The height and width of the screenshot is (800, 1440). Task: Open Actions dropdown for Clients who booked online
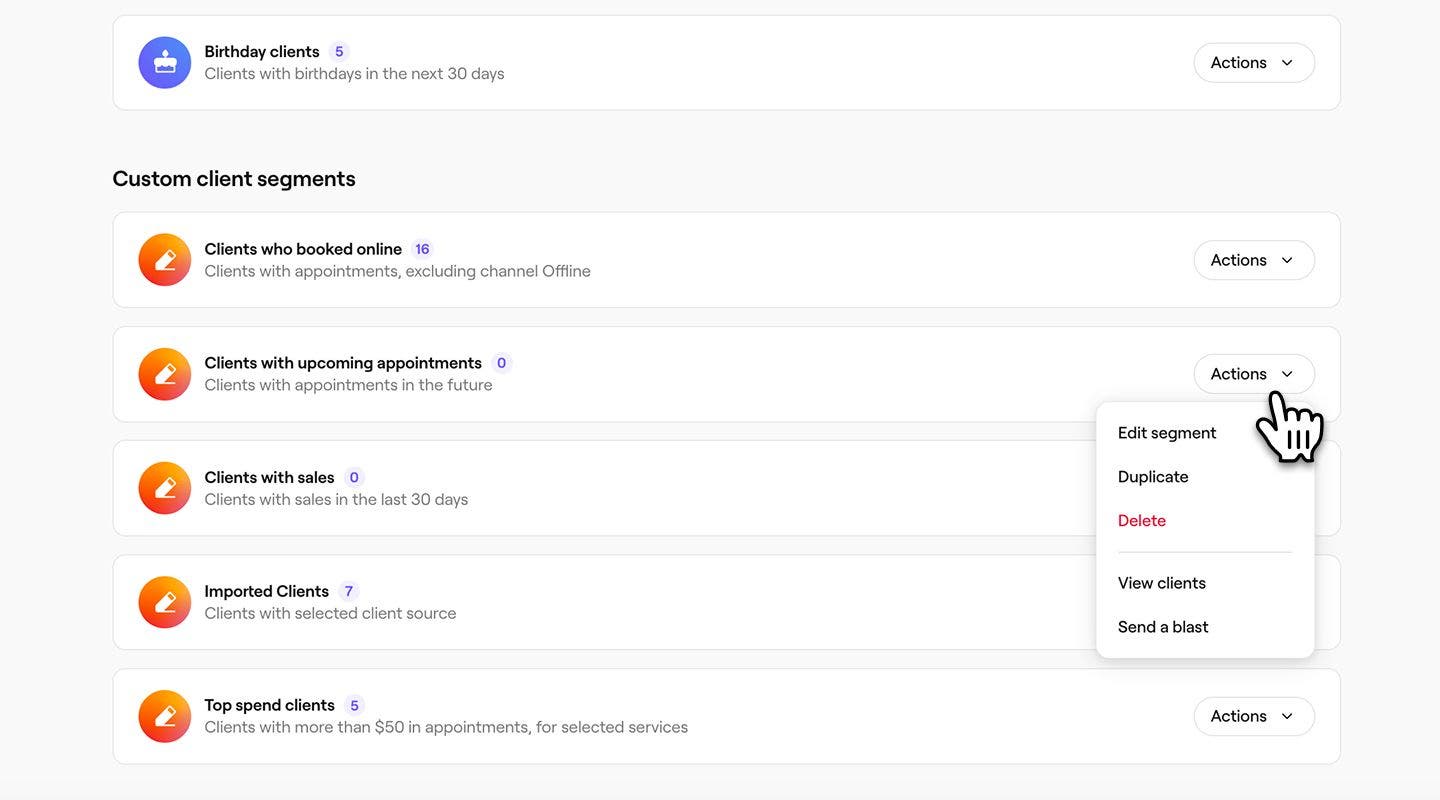pyautogui.click(x=1253, y=260)
